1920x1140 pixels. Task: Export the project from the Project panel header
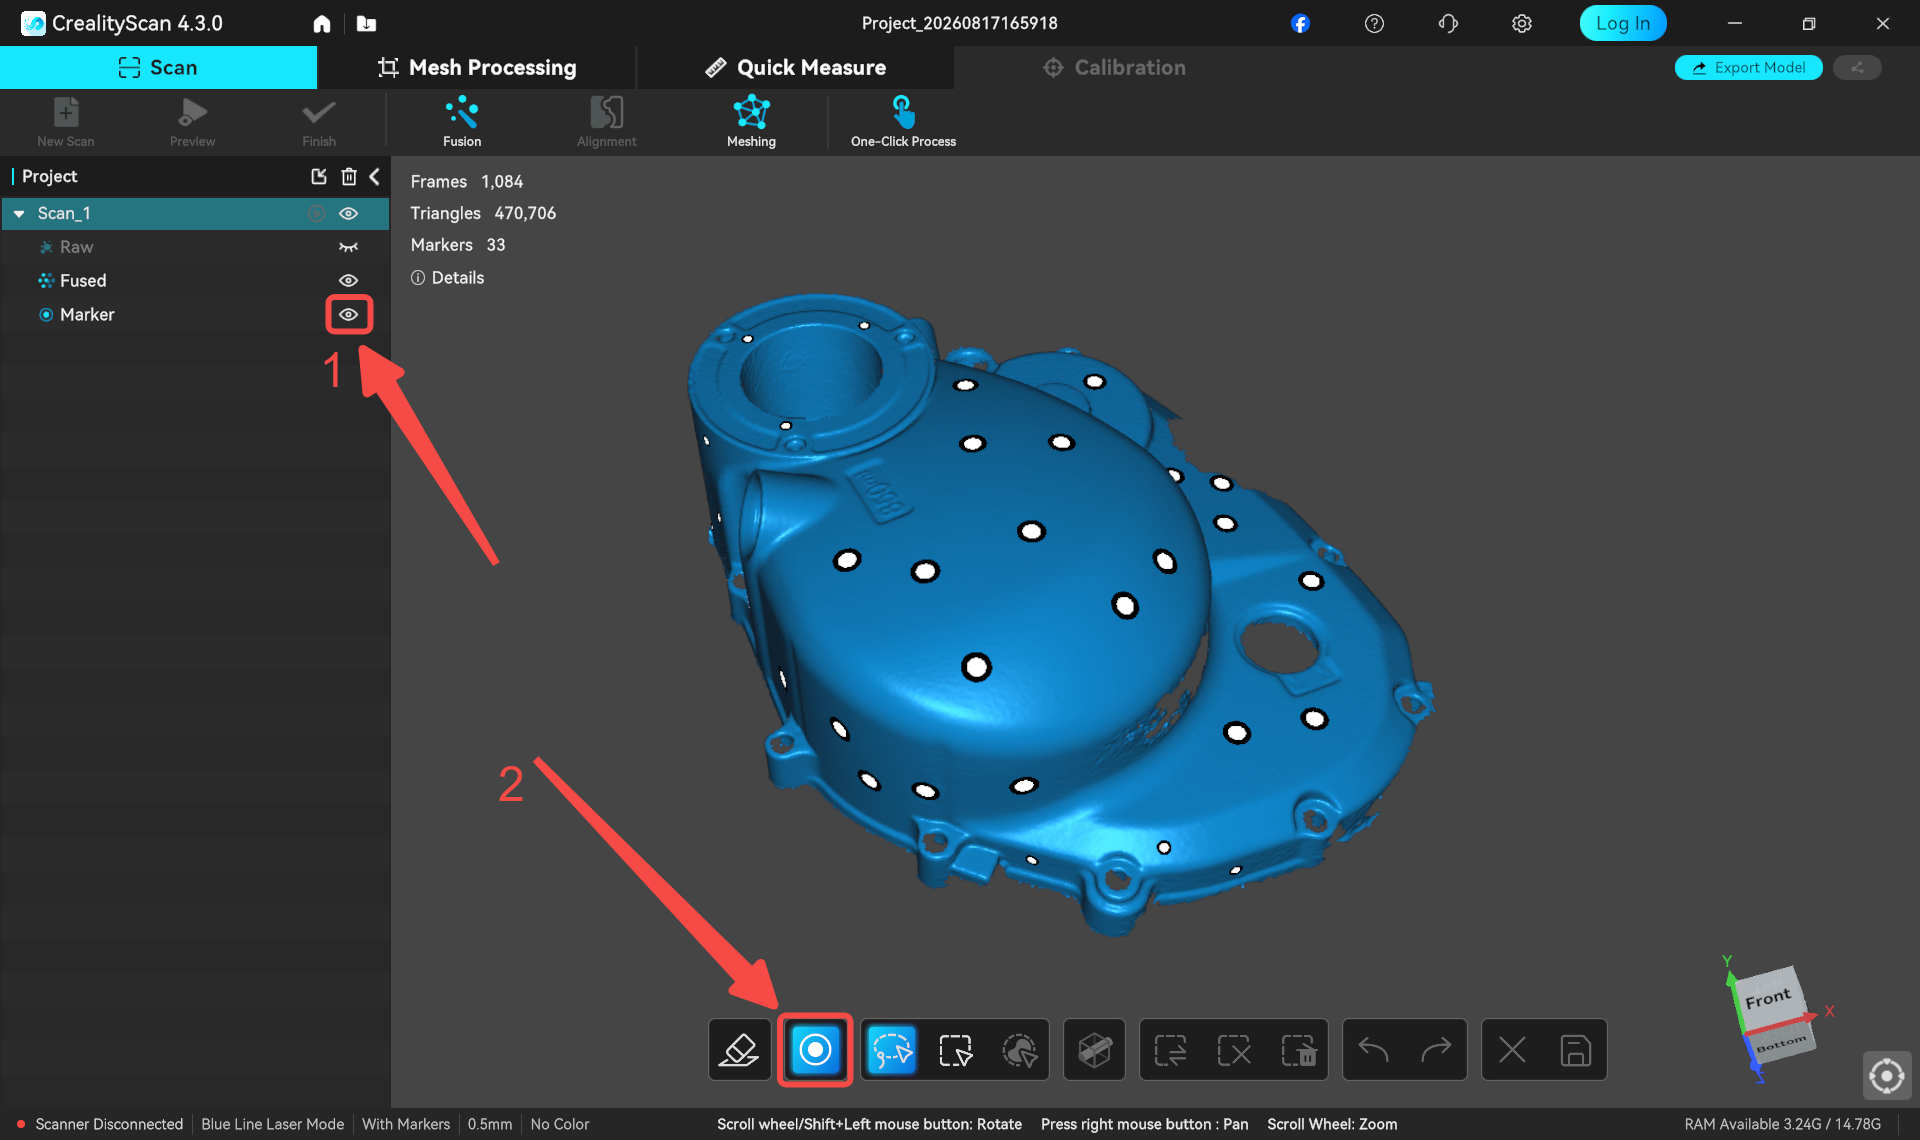[x=319, y=176]
